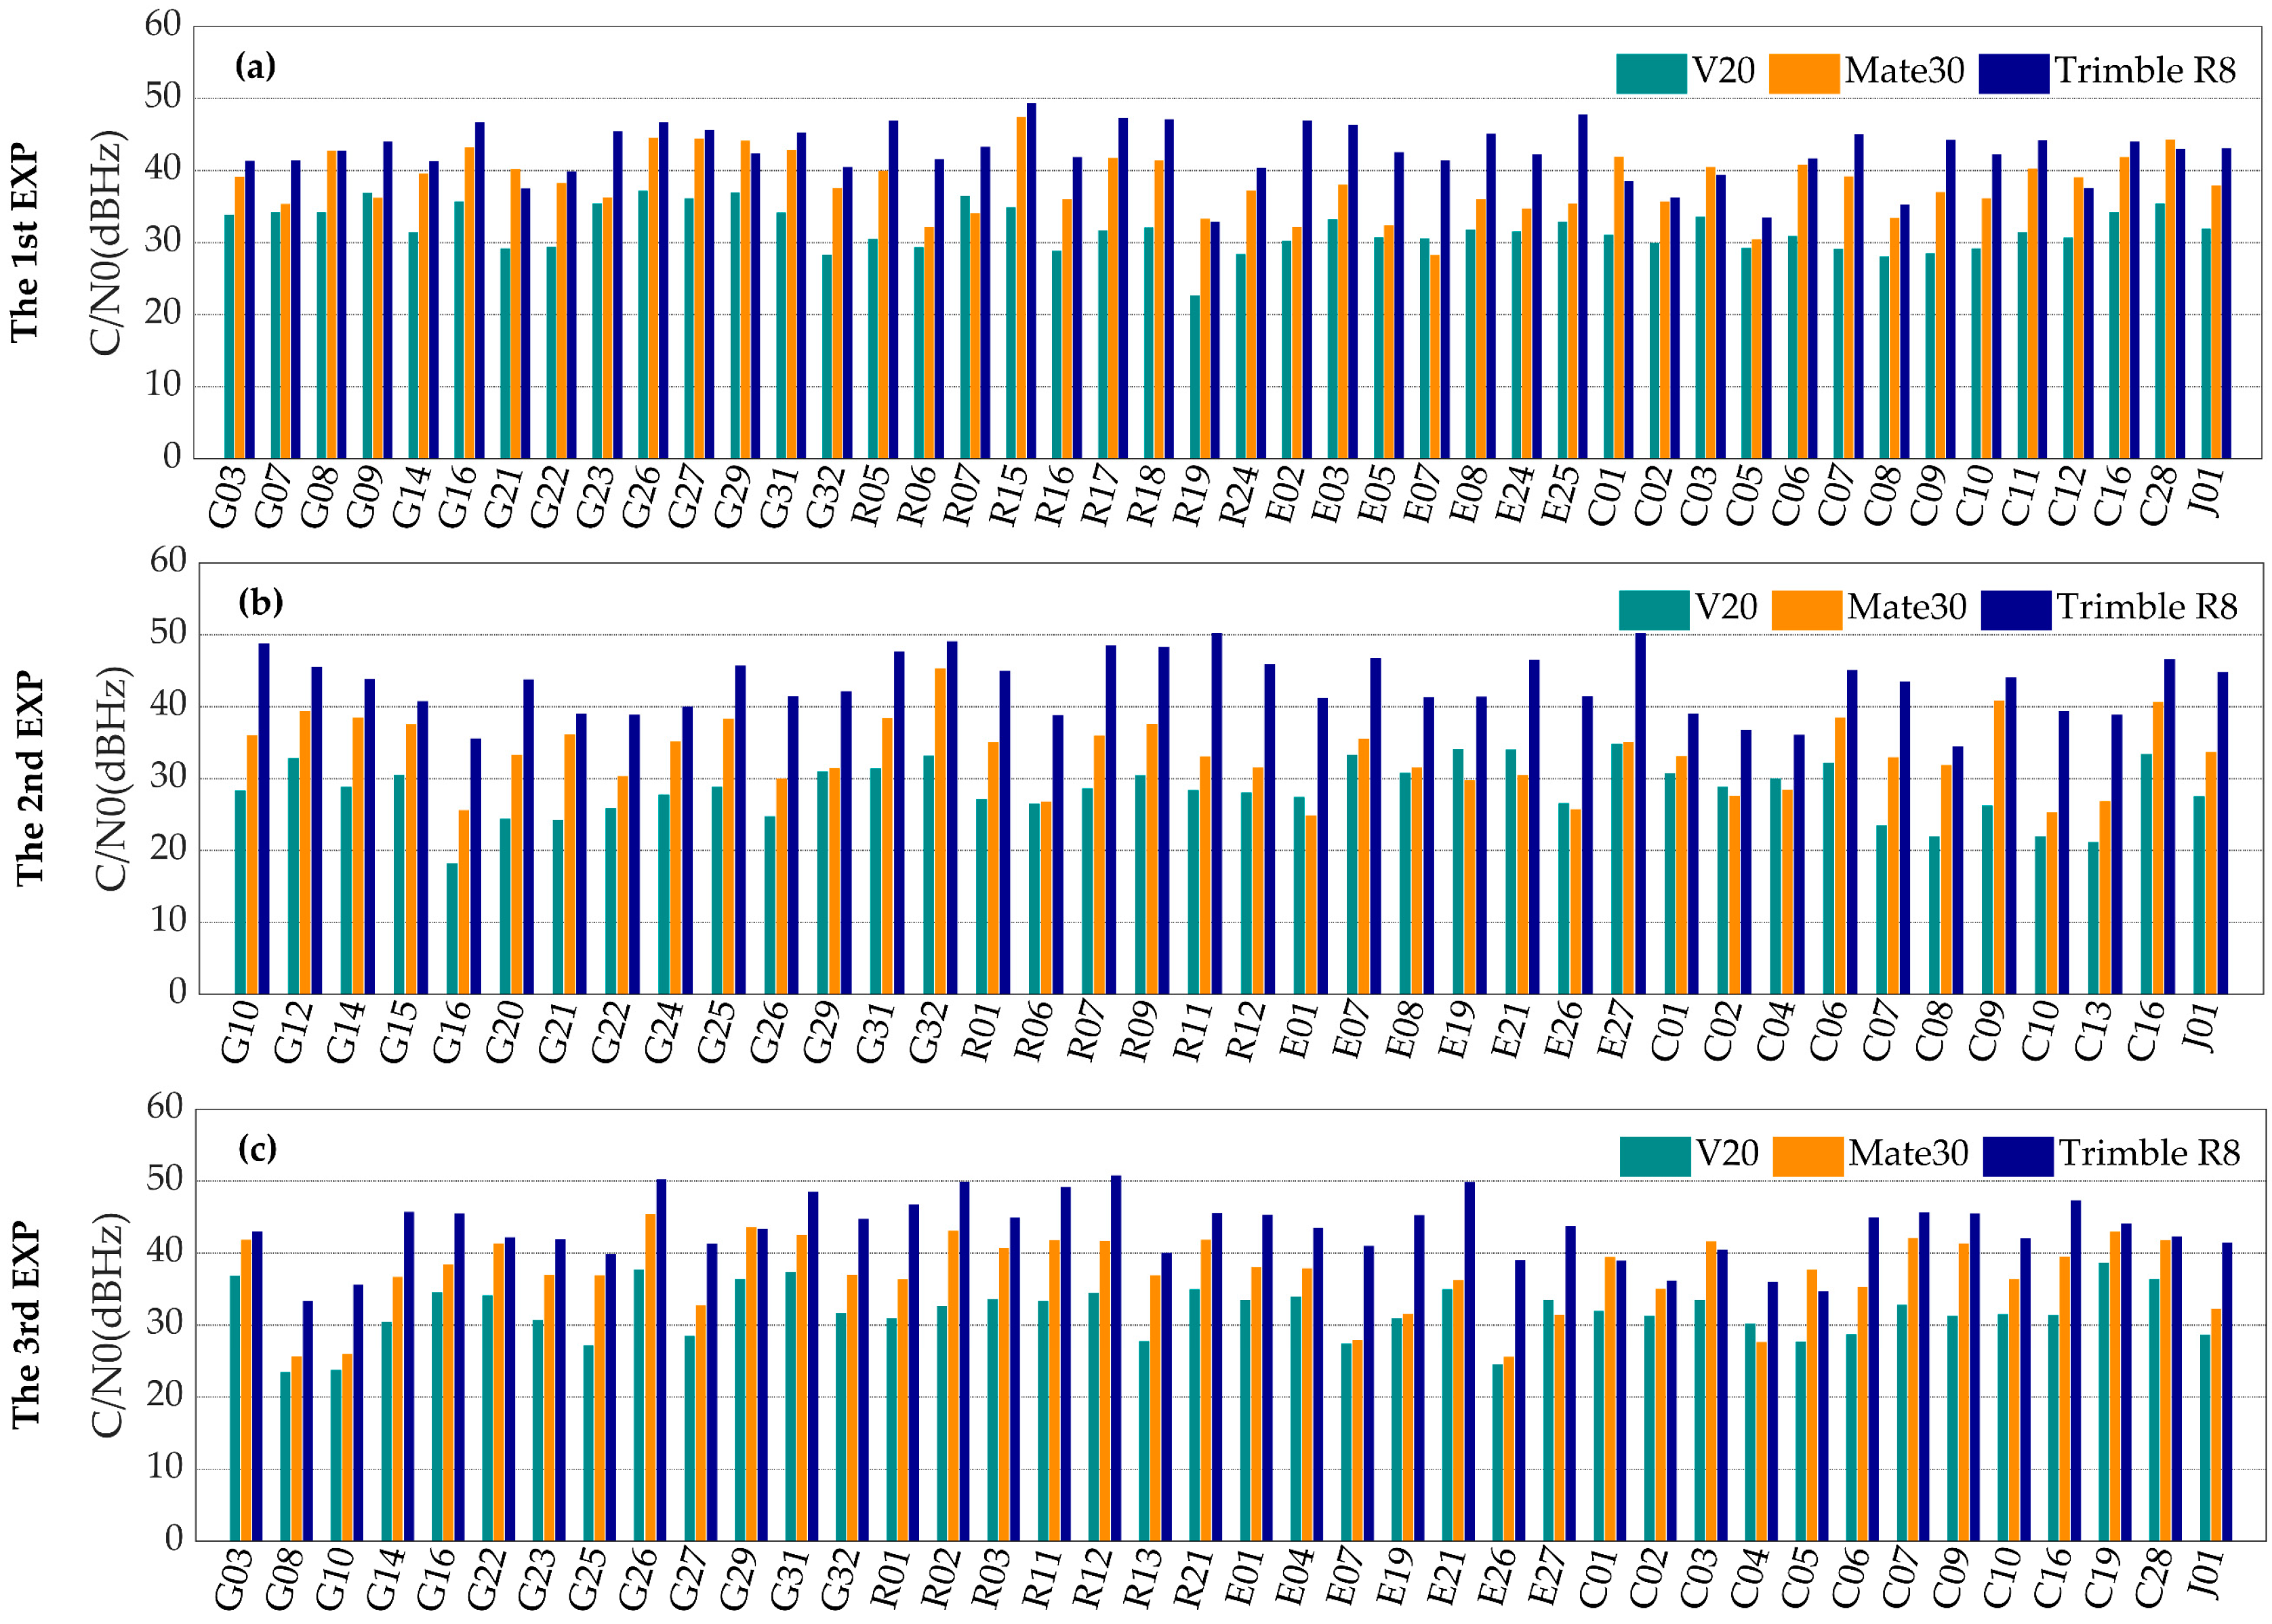The width and height of the screenshot is (2272, 1624).
Task: Click the 50 y-axis tick label in panel (a)
Action: (x=163, y=96)
